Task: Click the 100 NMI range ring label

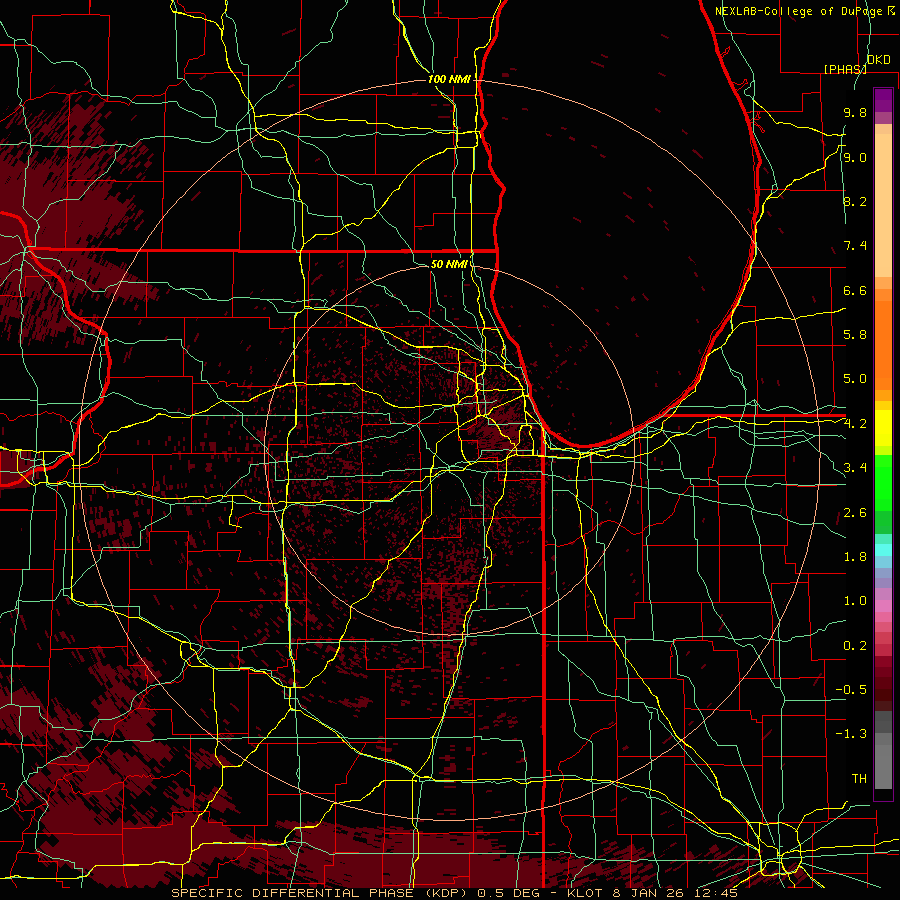Action: tap(449, 79)
